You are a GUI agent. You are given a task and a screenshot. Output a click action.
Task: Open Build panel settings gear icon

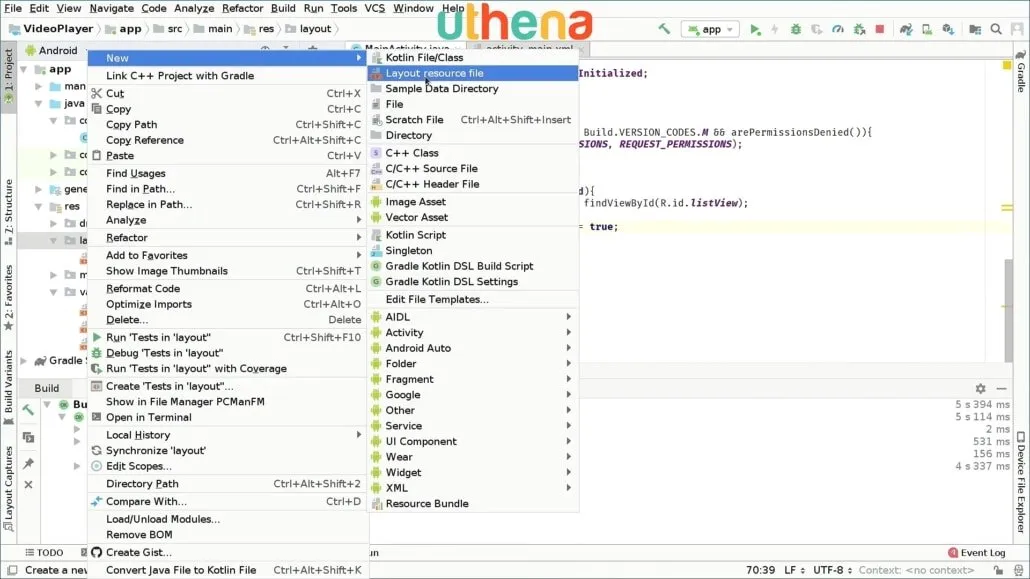pyautogui.click(x=980, y=388)
